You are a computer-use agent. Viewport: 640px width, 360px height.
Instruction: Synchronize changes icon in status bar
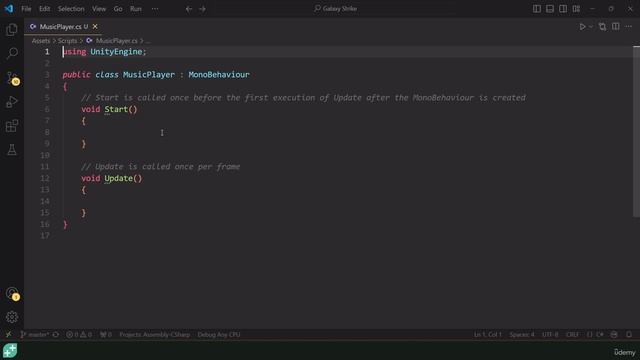56,334
